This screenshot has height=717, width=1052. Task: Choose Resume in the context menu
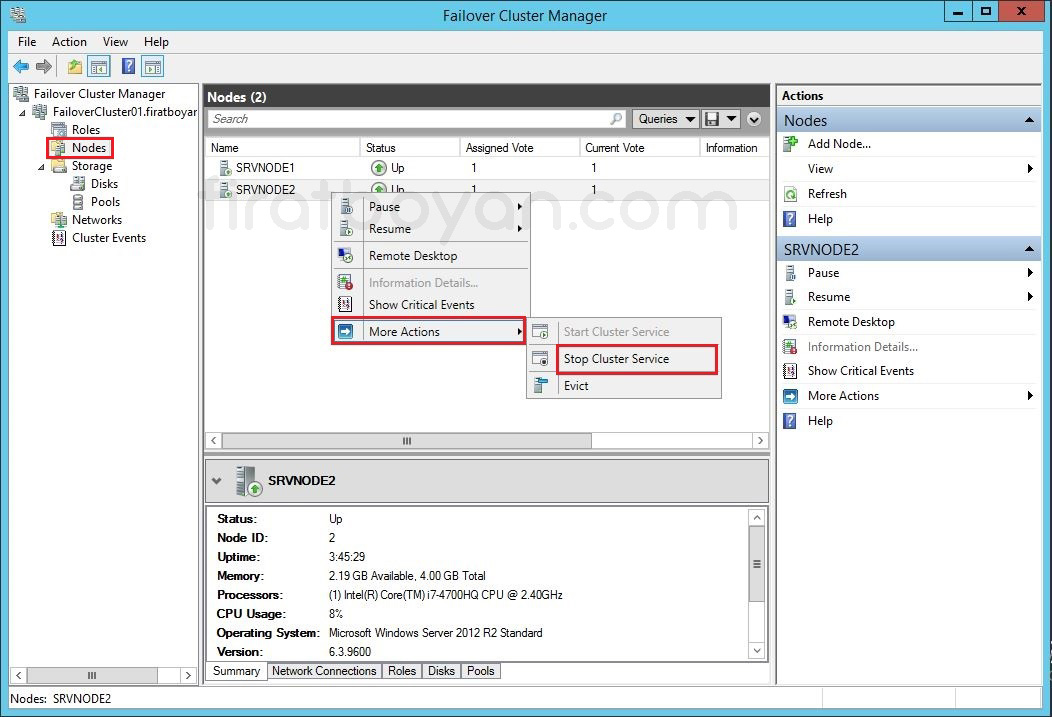click(431, 229)
